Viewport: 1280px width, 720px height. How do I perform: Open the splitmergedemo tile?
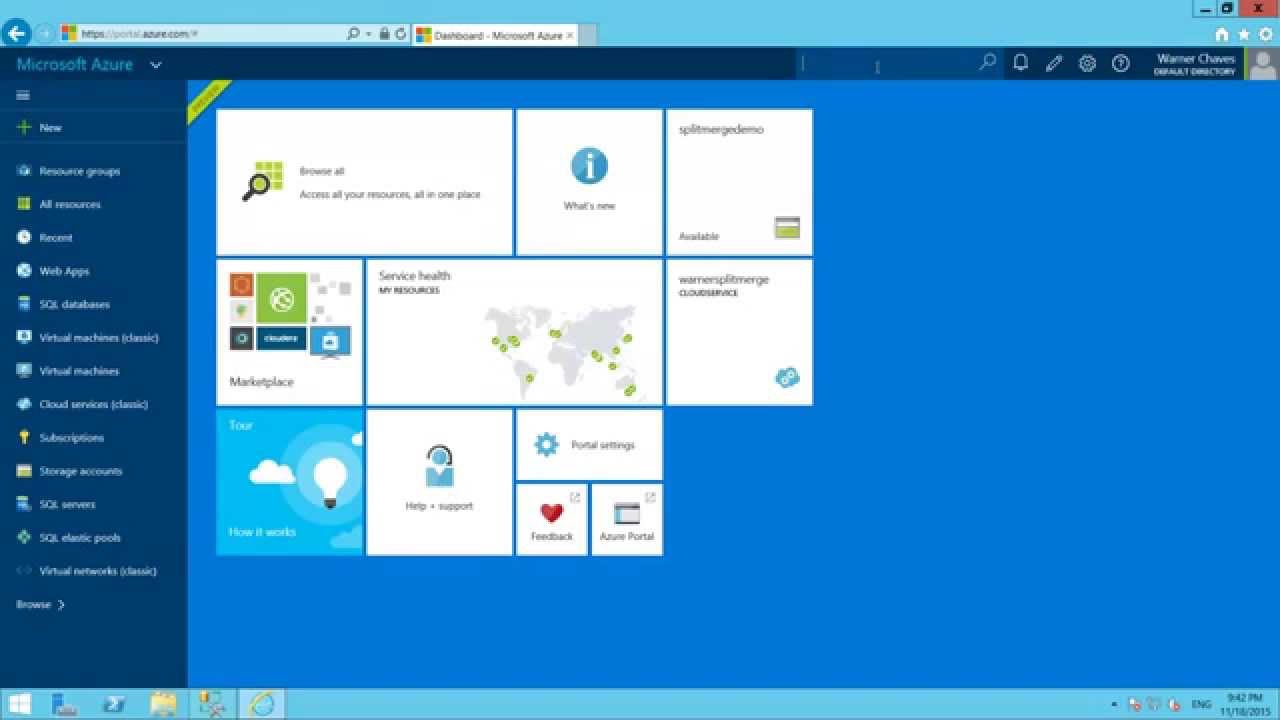click(x=739, y=182)
